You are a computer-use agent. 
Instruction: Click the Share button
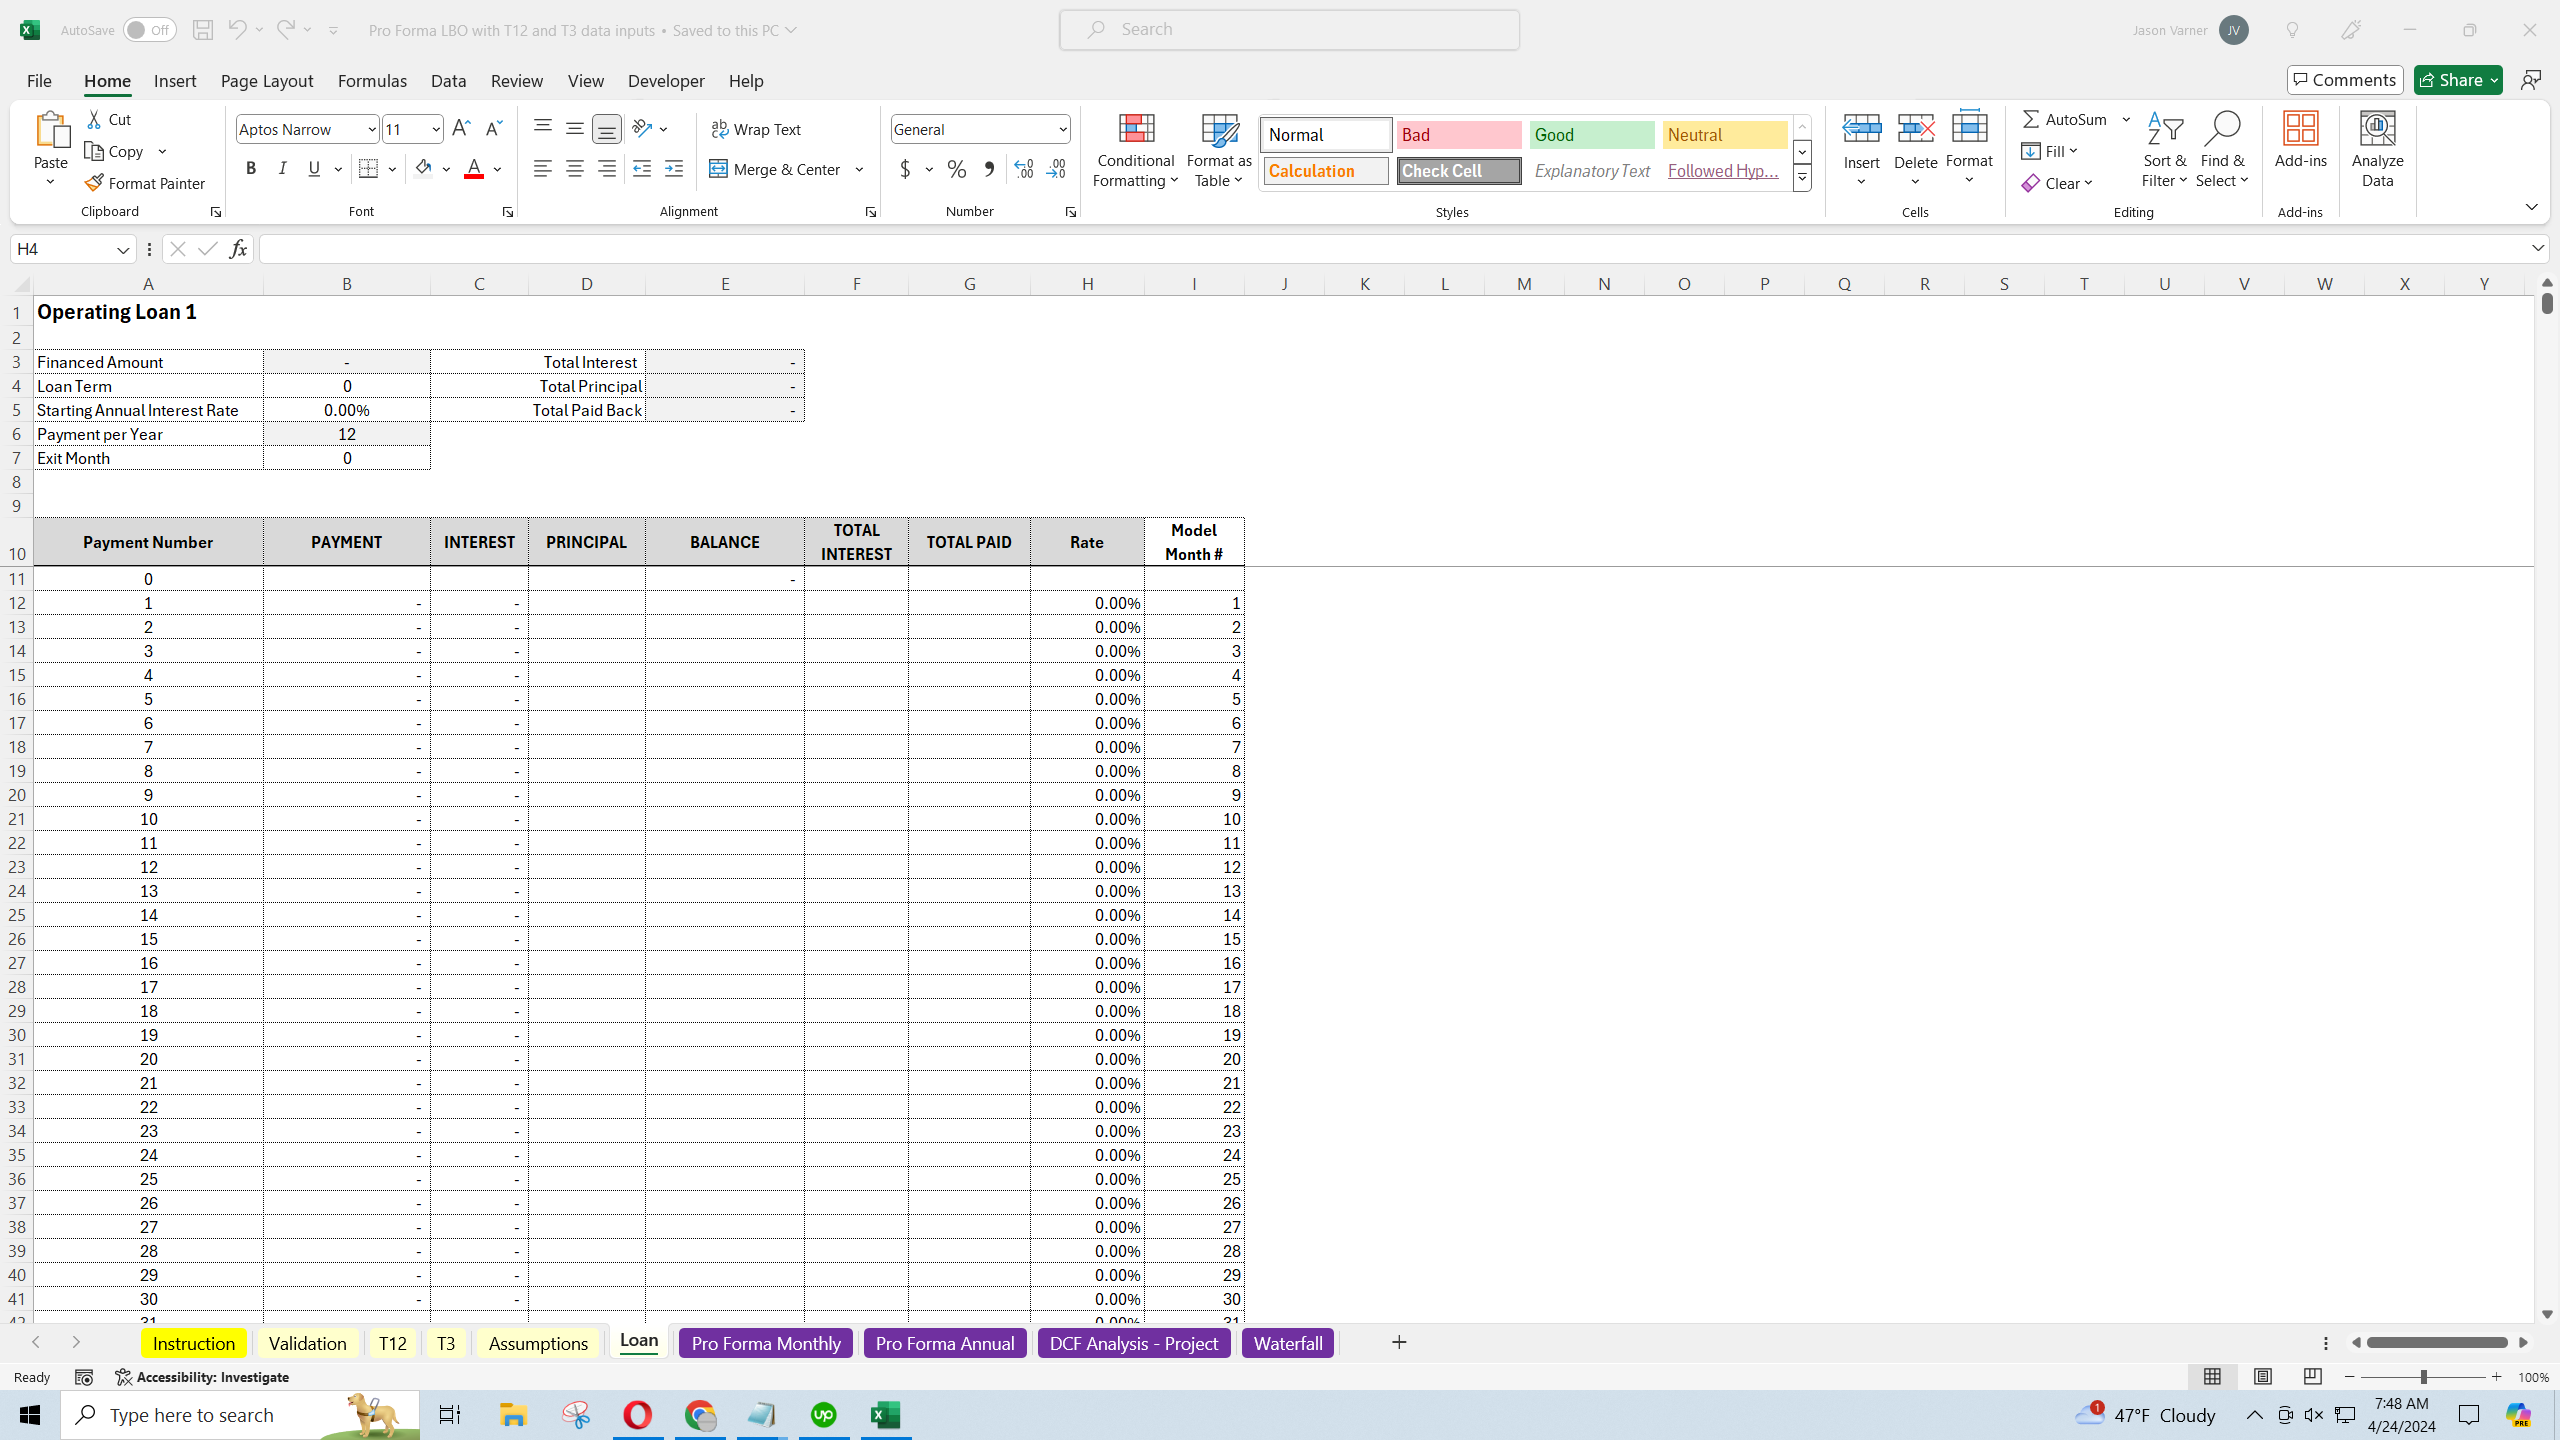2449,80
